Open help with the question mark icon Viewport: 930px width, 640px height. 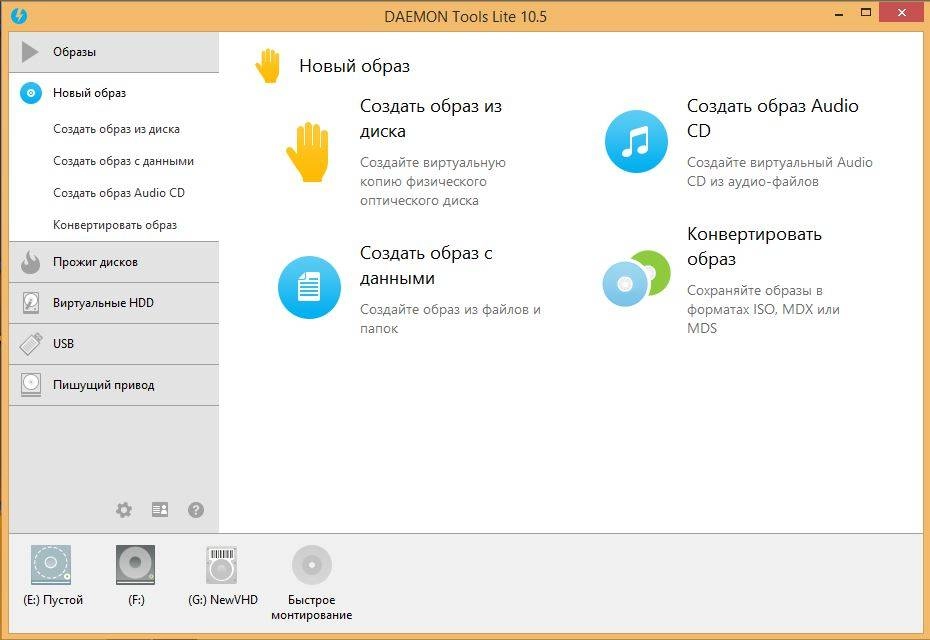click(x=196, y=510)
